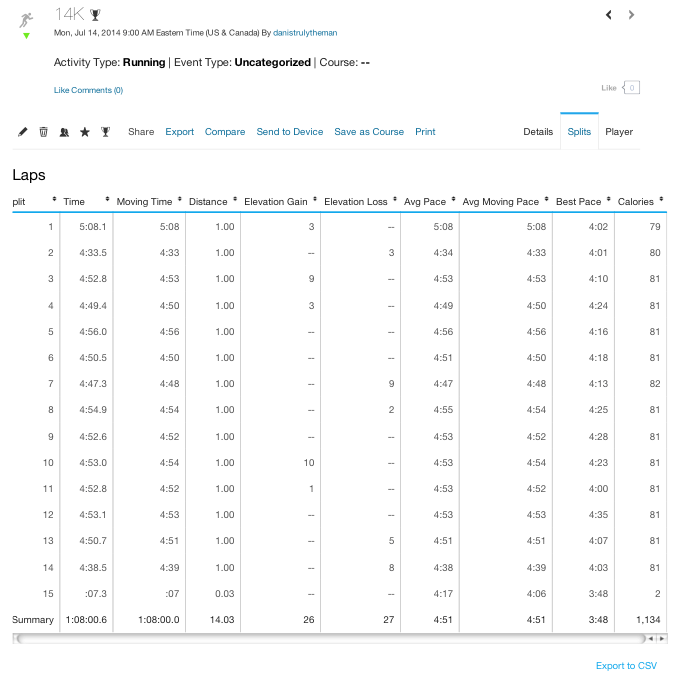Click the trash delete icon
The width and height of the screenshot is (686, 679).
coord(43,132)
